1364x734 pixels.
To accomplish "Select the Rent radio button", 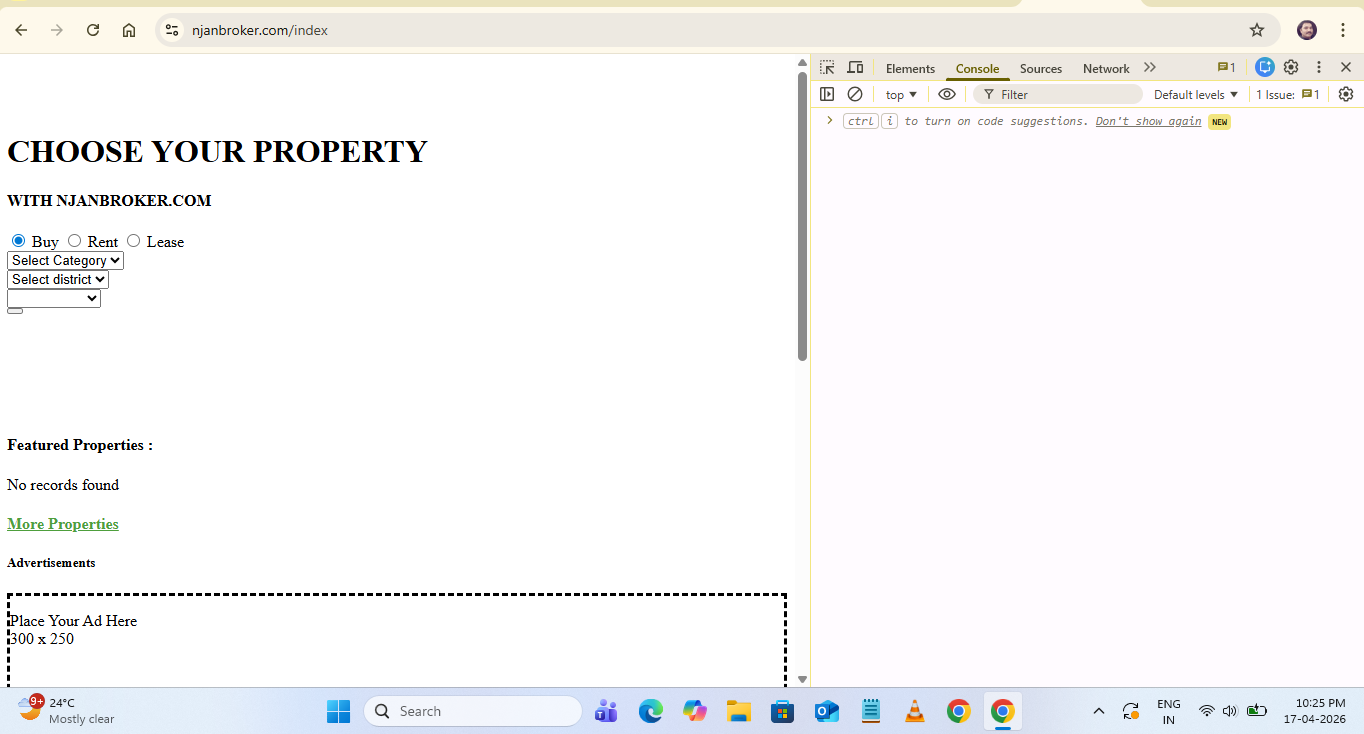I will [x=75, y=241].
